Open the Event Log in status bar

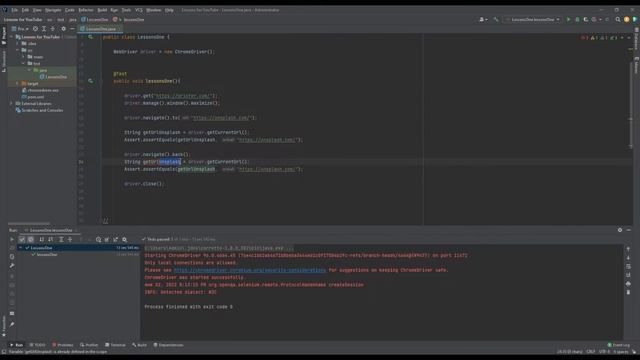tap(619, 345)
